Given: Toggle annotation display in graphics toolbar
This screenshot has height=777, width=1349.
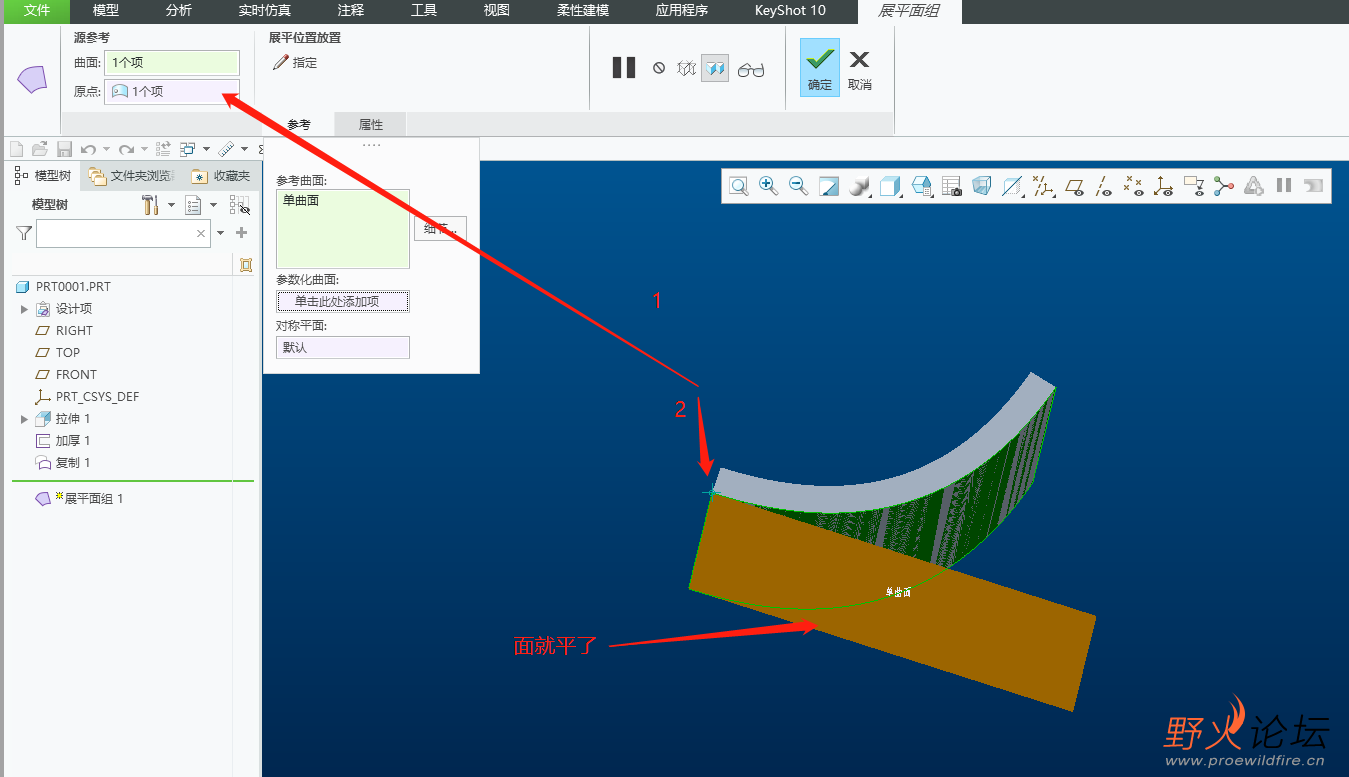Looking at the screenshot, I should (x=1193, y=185).
